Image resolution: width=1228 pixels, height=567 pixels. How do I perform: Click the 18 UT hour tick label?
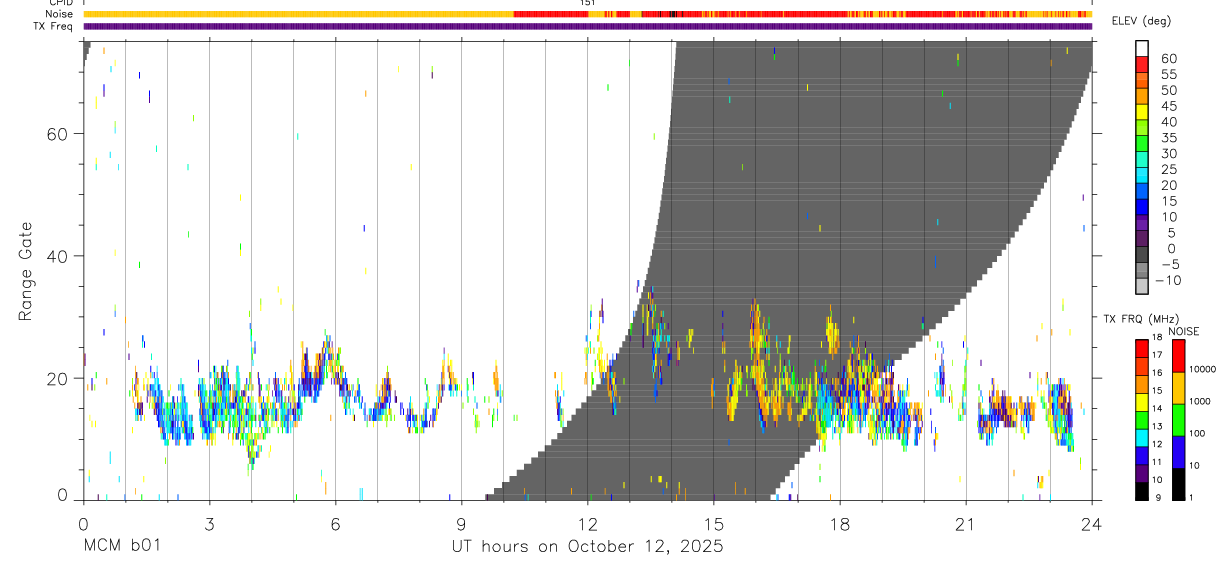(x=839, y=524)
